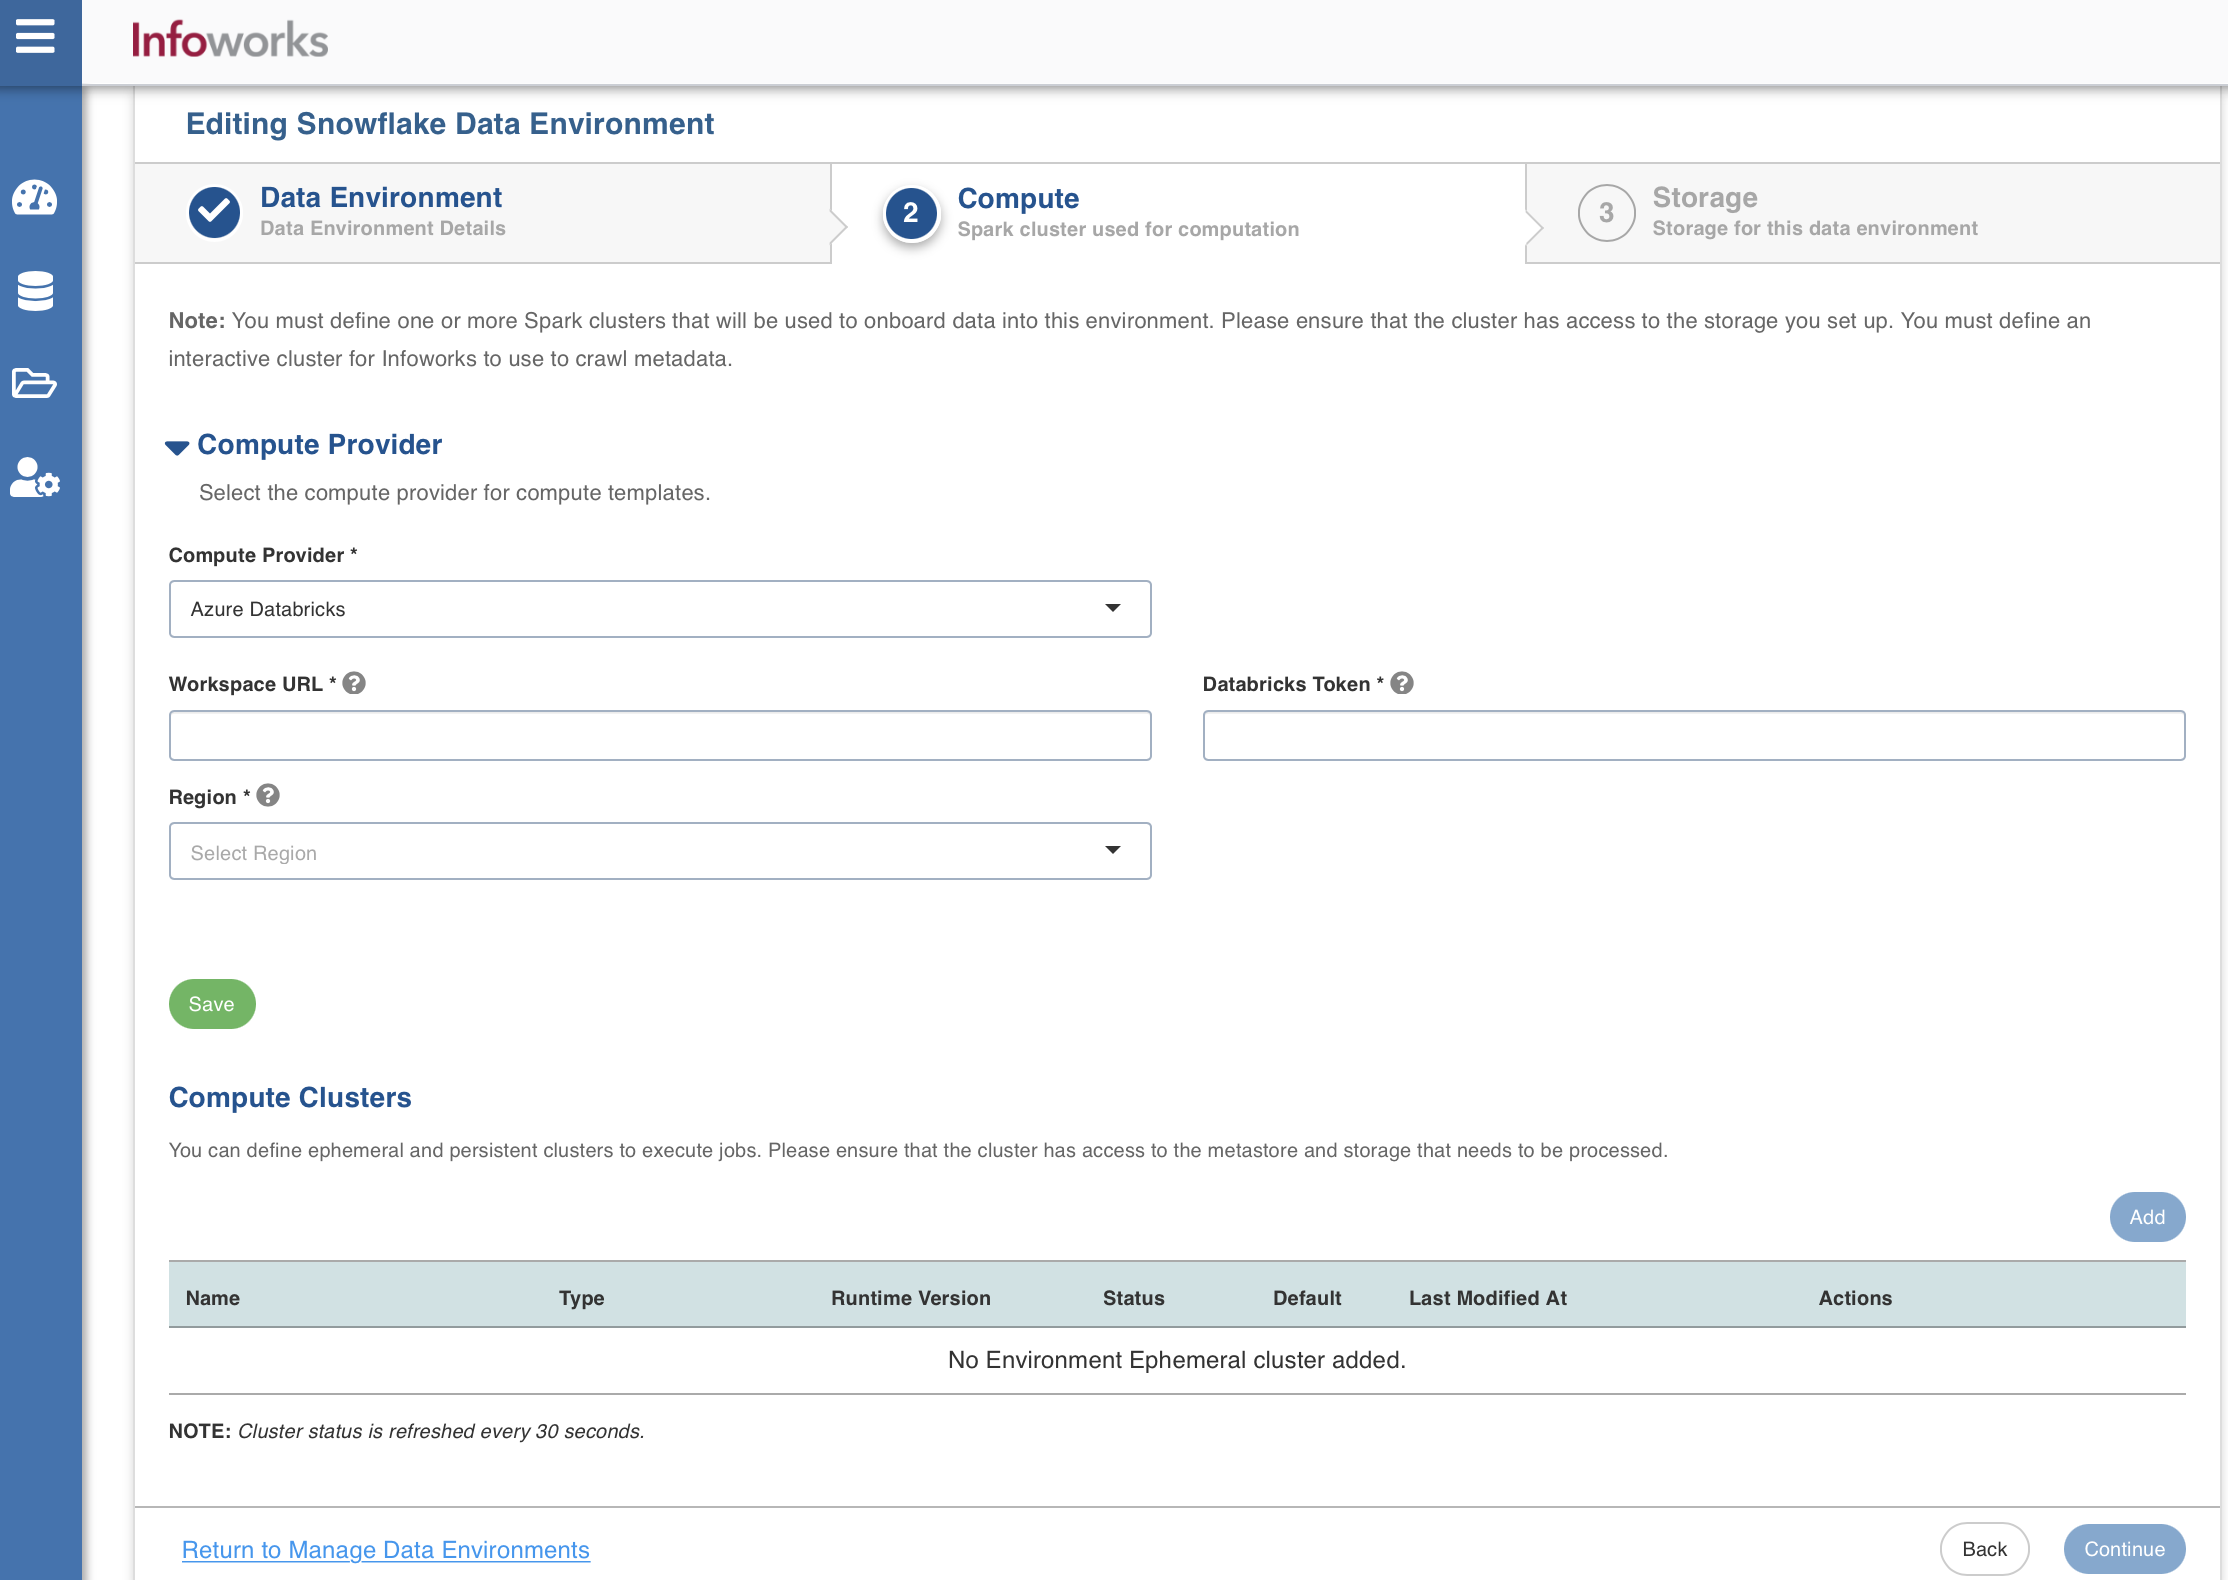Focus the Databricks Token input field
The width and height of the screenshot is (2228, 1580).
point(1694,736)
